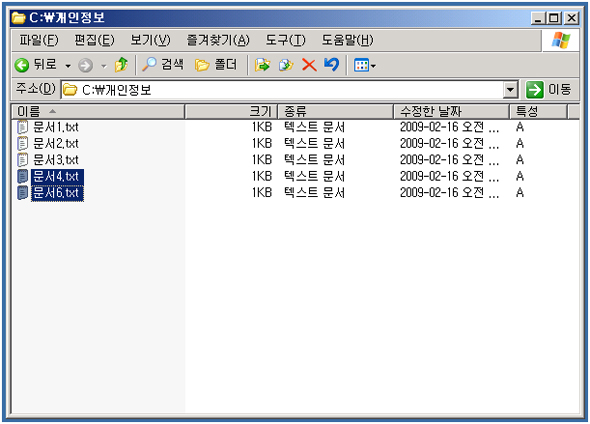Screen dimensions: 590x424
Task: Click the Windows logo throbber
Action: 561,40
